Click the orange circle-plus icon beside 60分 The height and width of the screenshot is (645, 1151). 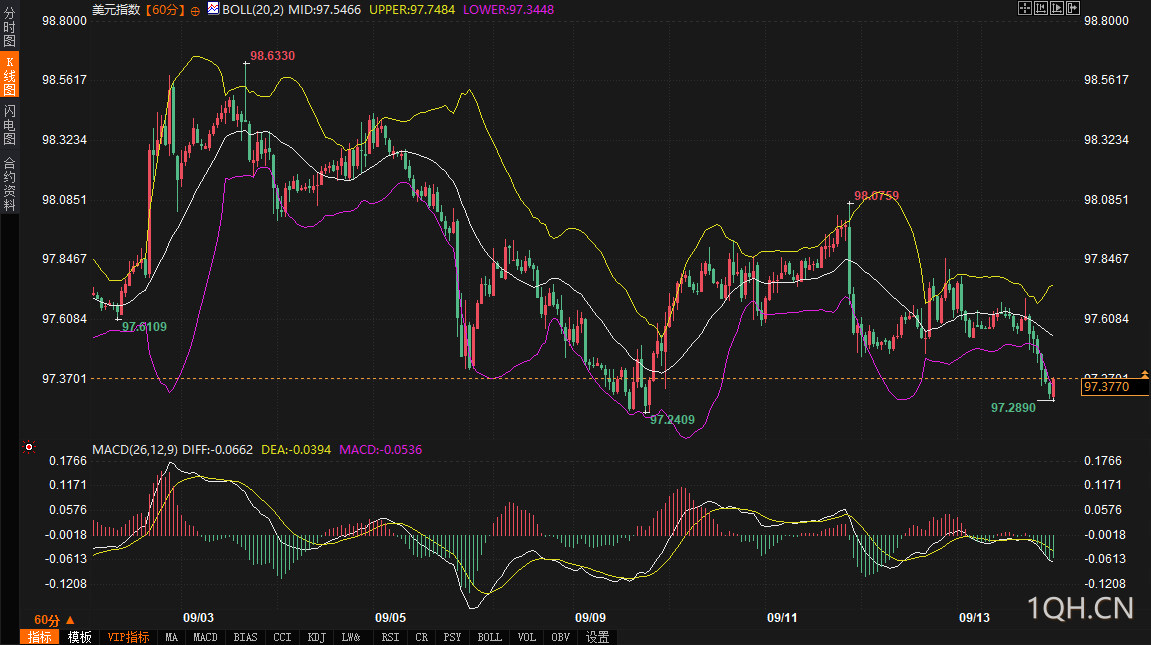coord(195,10)
